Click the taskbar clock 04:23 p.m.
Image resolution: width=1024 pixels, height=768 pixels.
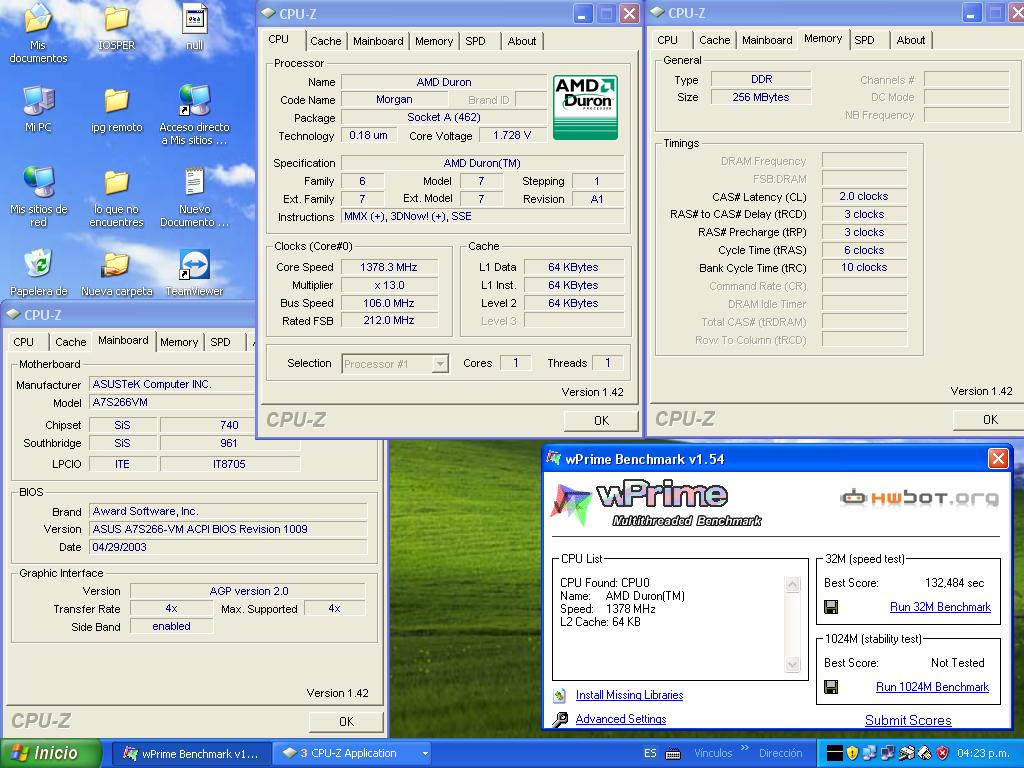[983, 754]
